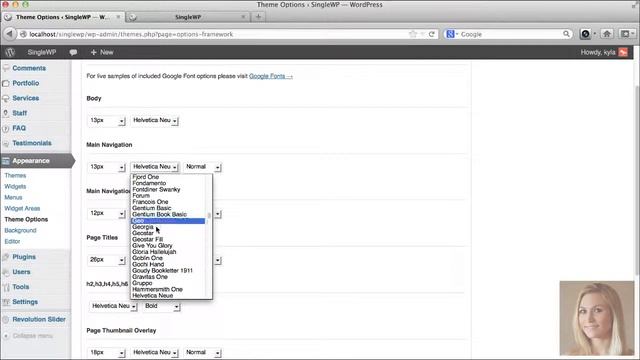Screen dimensions: 640x360
Task: Switch to Theme Options browser tab
Action: pos(62,17)
